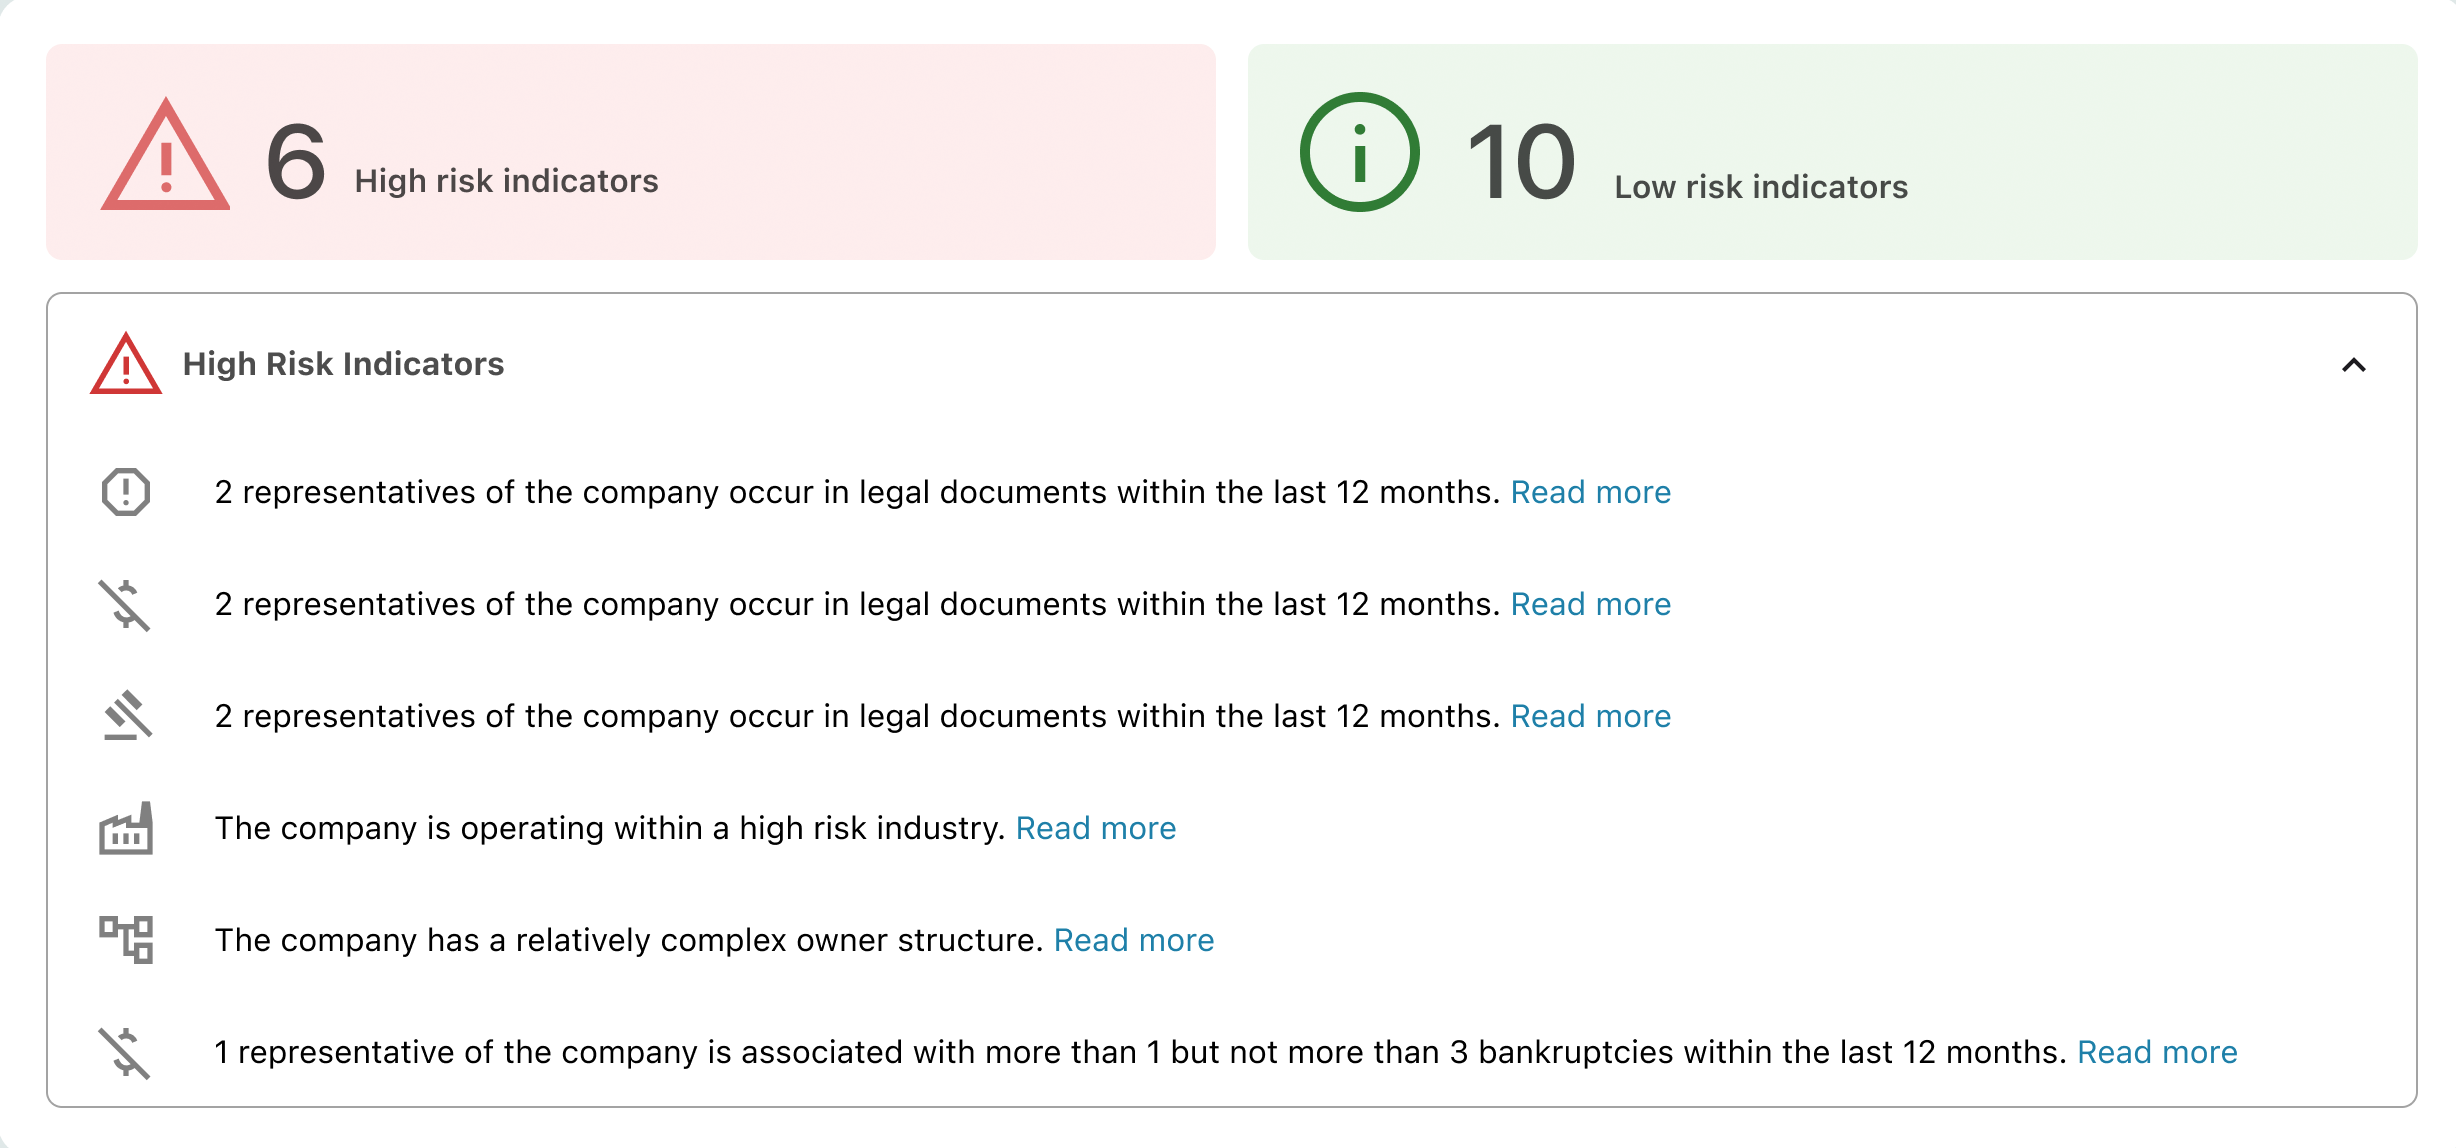The image size is (2456, 1148).
Task: Open Read more in third legal documents row
Action: pos(1590,716)
